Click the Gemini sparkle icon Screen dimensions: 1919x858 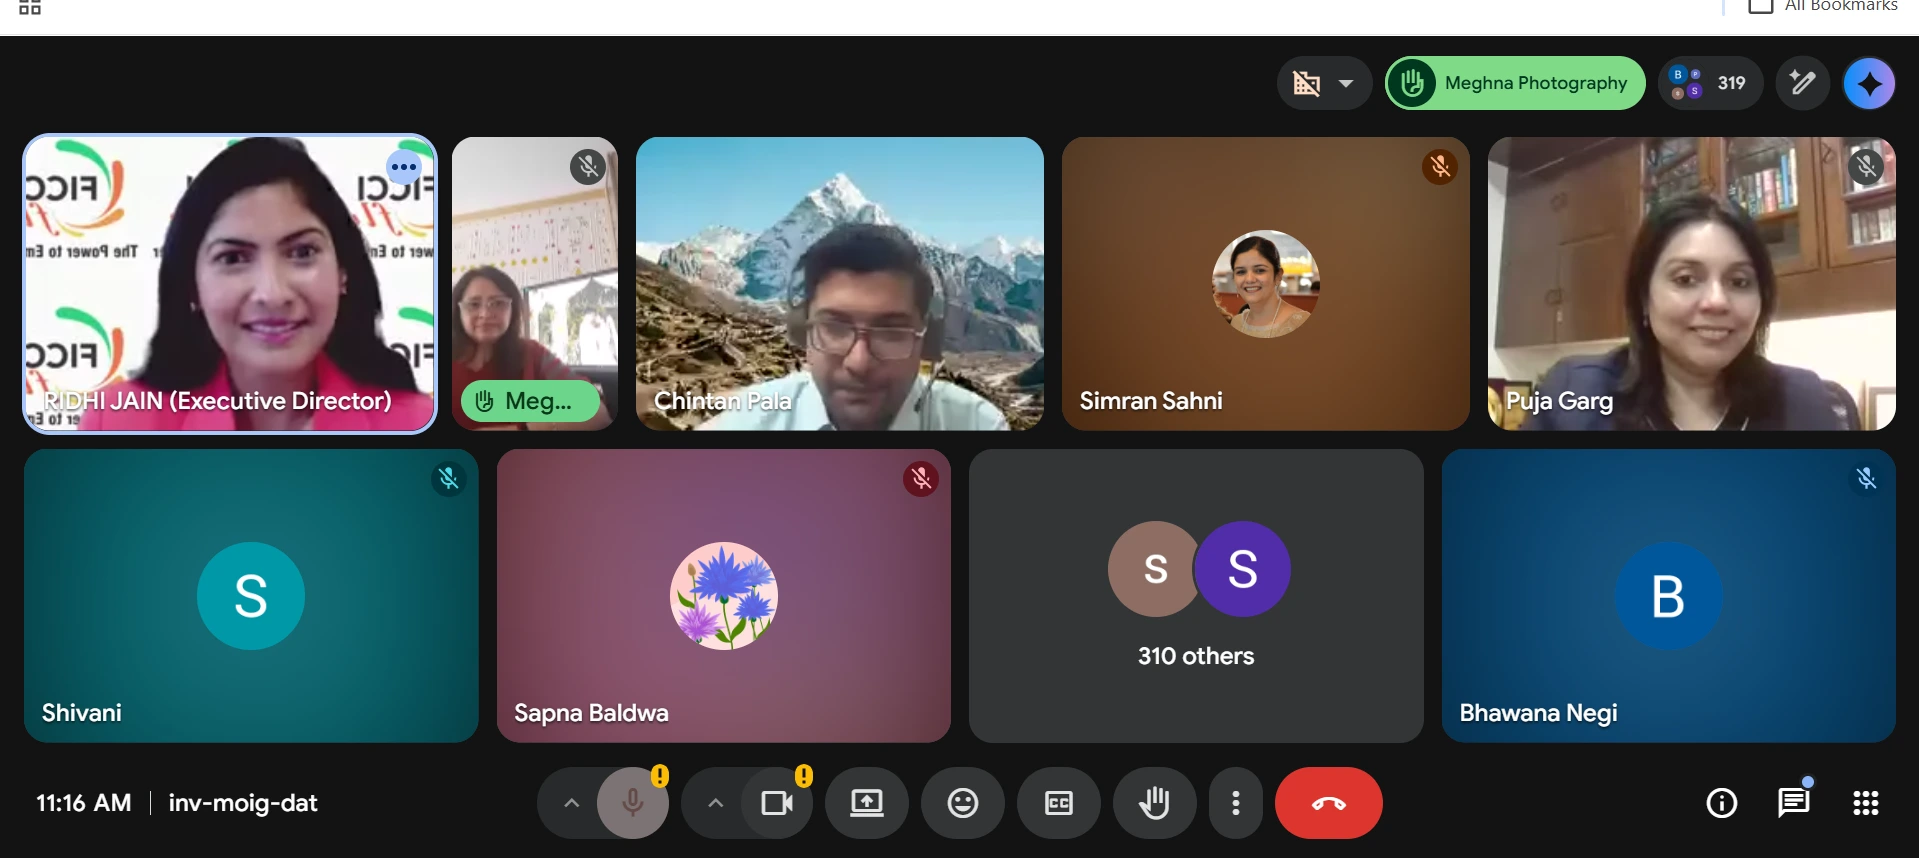tap(1868, 83)
